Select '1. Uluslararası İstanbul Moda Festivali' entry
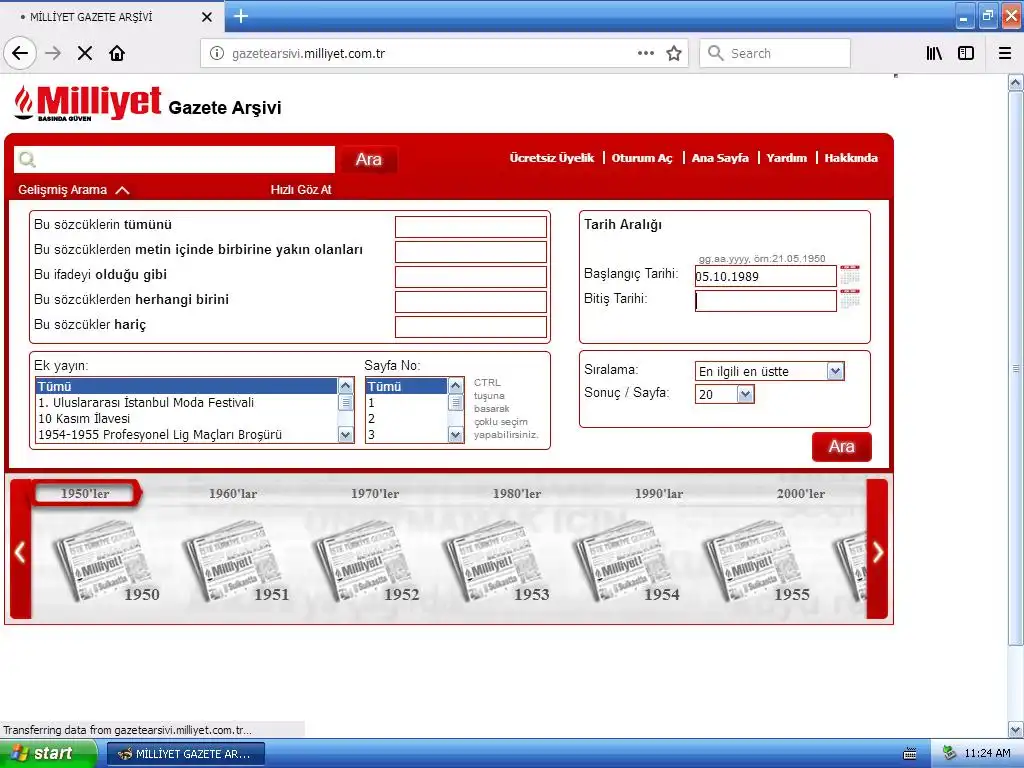Viewport: 1024px width, 768px height. tap(187, 403)
